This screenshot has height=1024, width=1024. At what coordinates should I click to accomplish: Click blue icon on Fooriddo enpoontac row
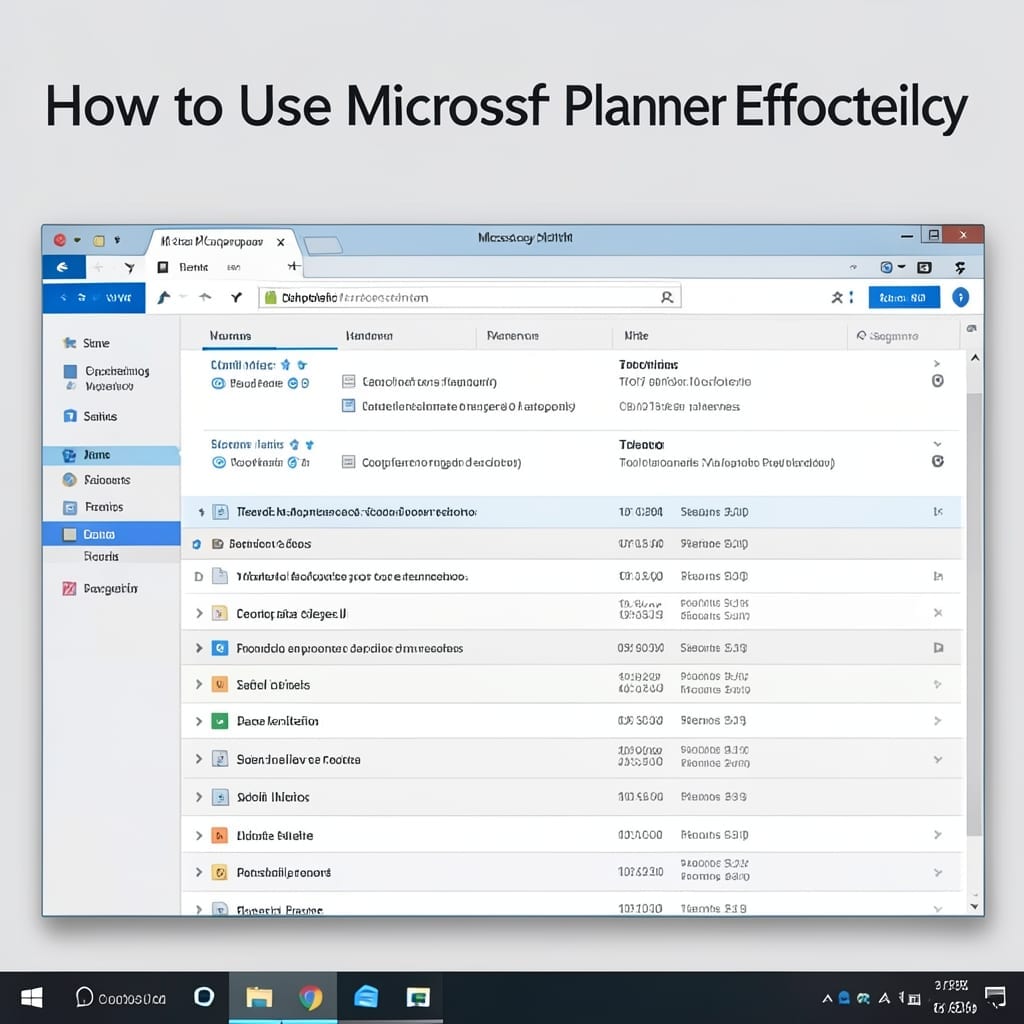point(220,648)
